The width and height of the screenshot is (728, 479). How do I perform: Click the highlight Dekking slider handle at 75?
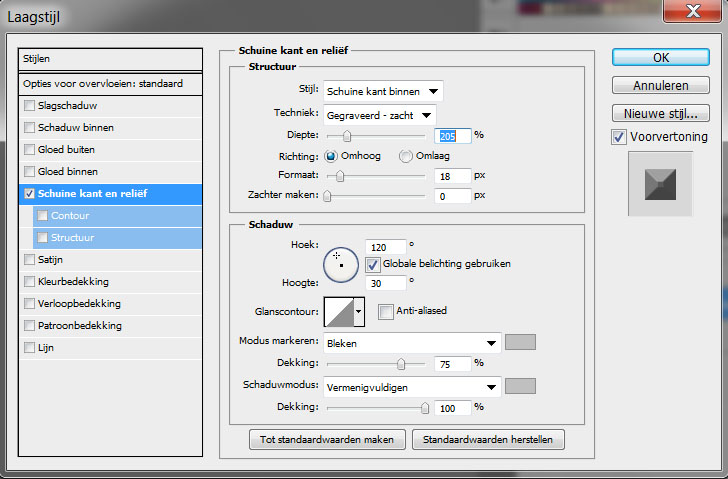401,364
